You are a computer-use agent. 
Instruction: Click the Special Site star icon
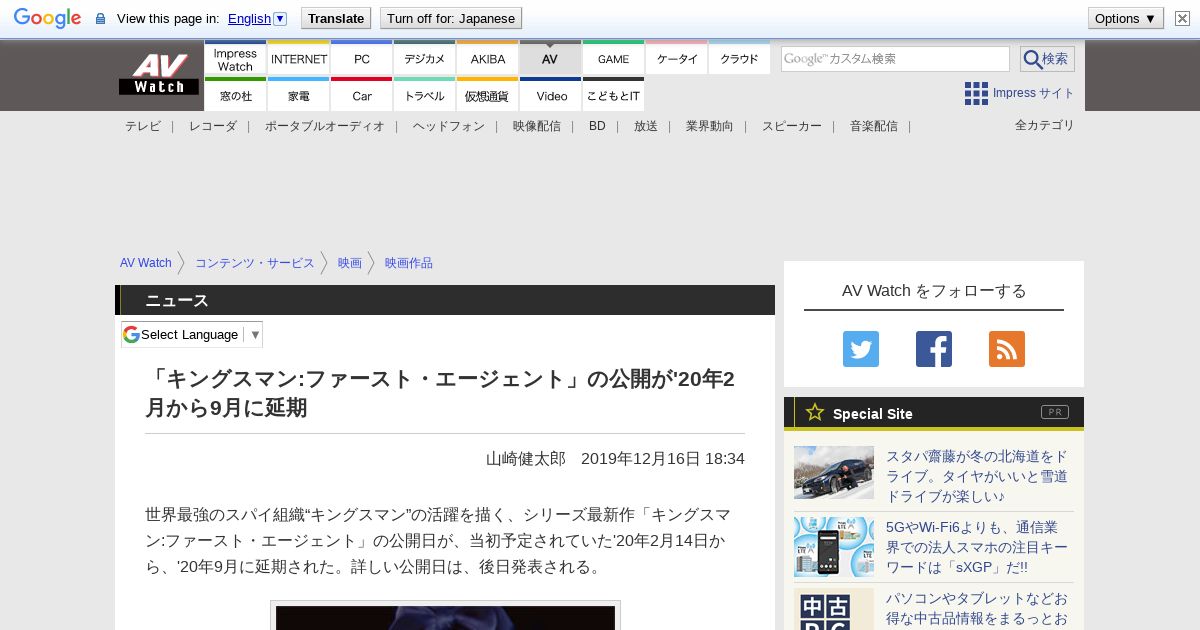pos(815,412)
